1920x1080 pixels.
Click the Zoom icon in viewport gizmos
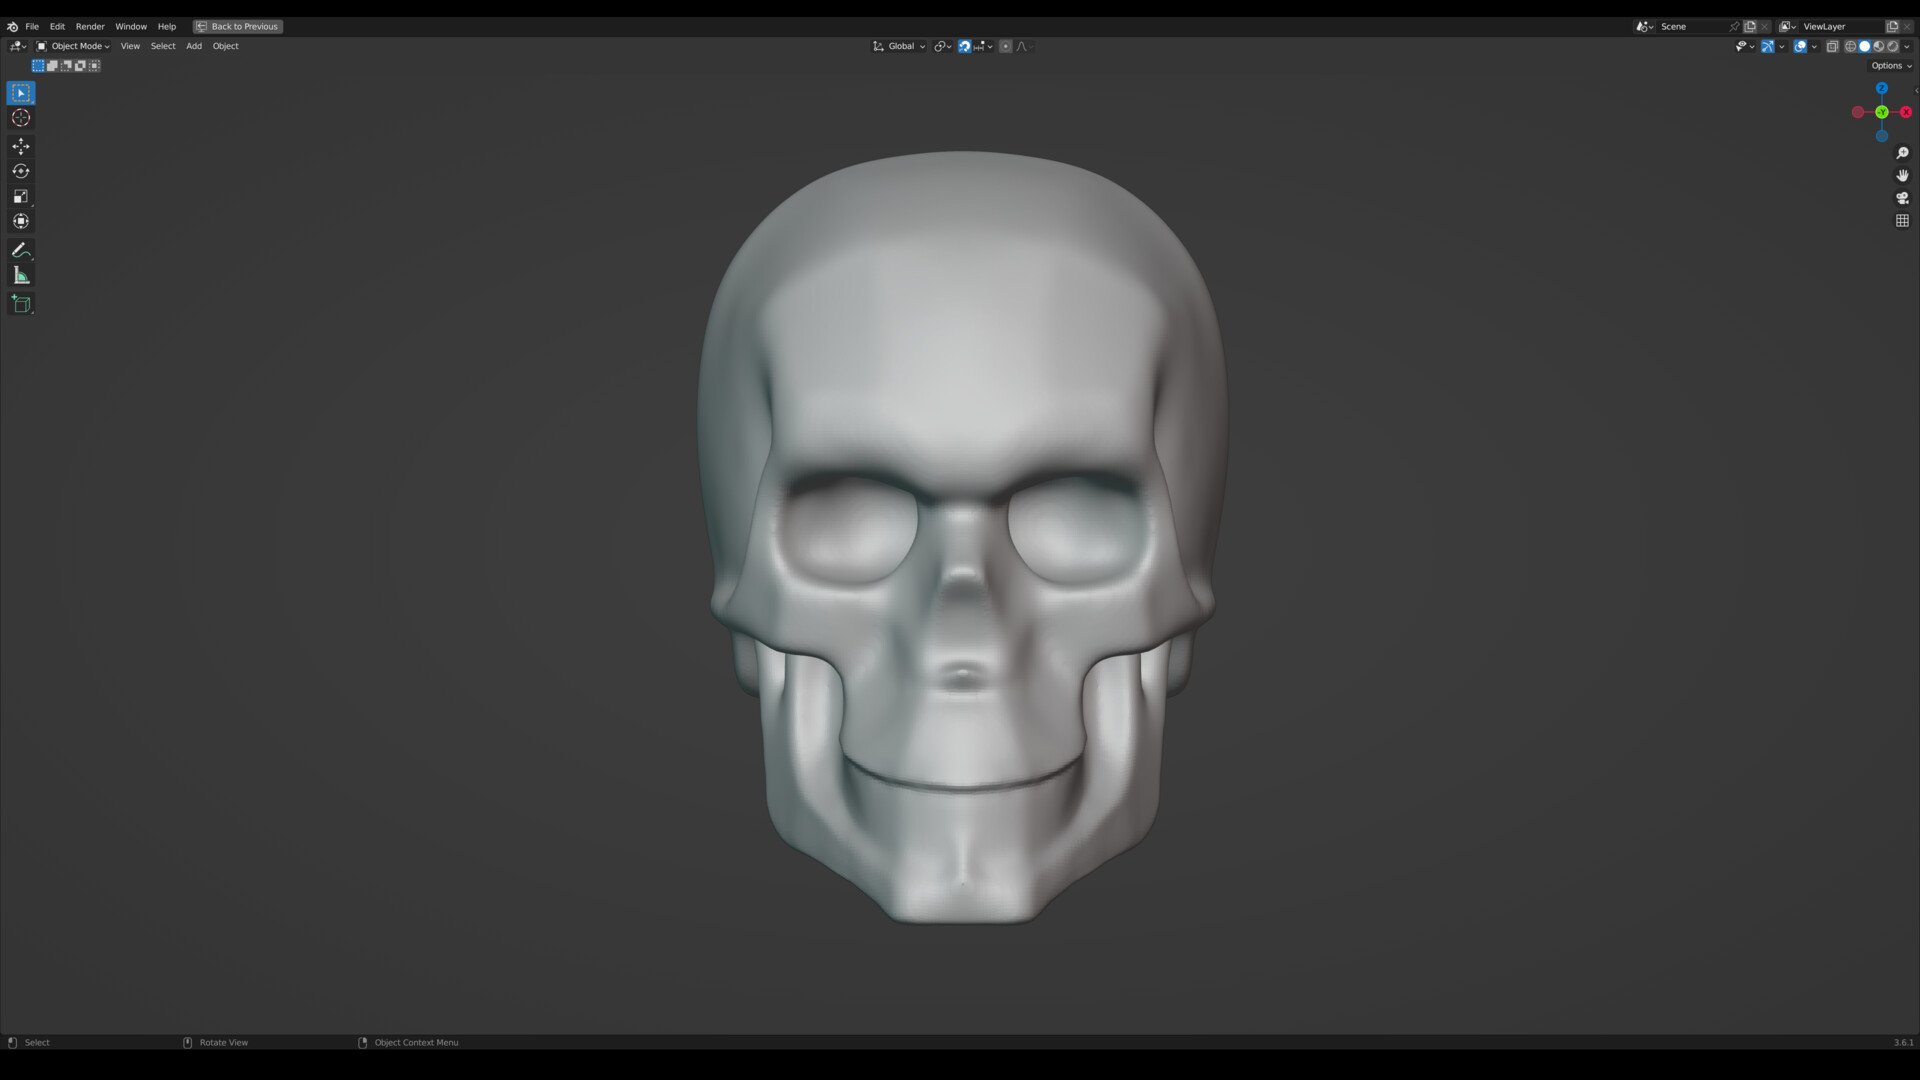1903,152
